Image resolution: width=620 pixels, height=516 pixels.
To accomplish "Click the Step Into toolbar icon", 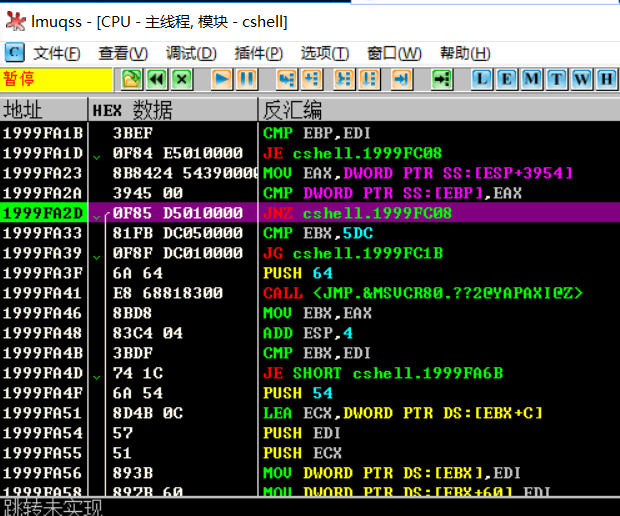I will pyautogui.click(x=287, y=79).
